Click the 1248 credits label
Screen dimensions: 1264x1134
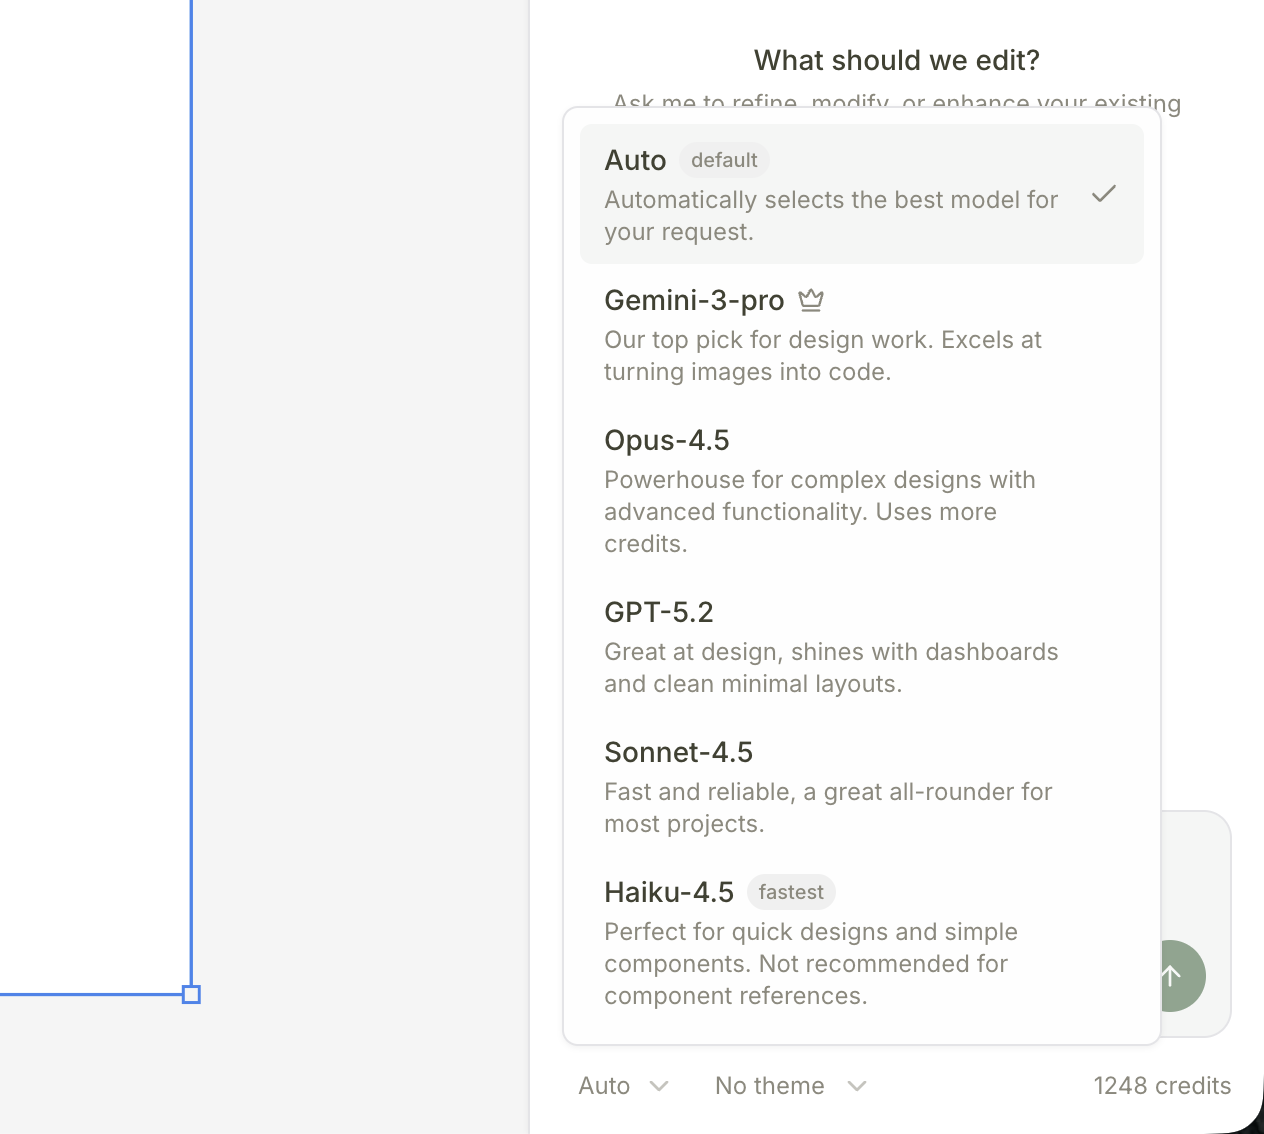coord(1162,1086)
